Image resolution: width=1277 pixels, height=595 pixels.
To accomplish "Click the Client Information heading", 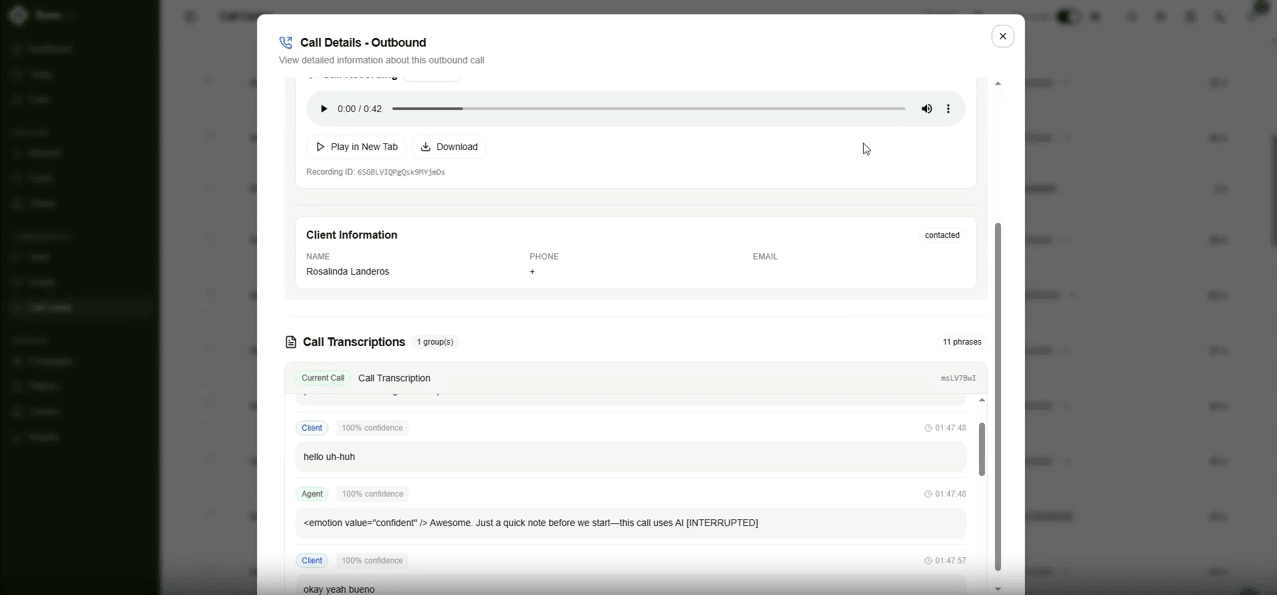I will pos(352,235).
